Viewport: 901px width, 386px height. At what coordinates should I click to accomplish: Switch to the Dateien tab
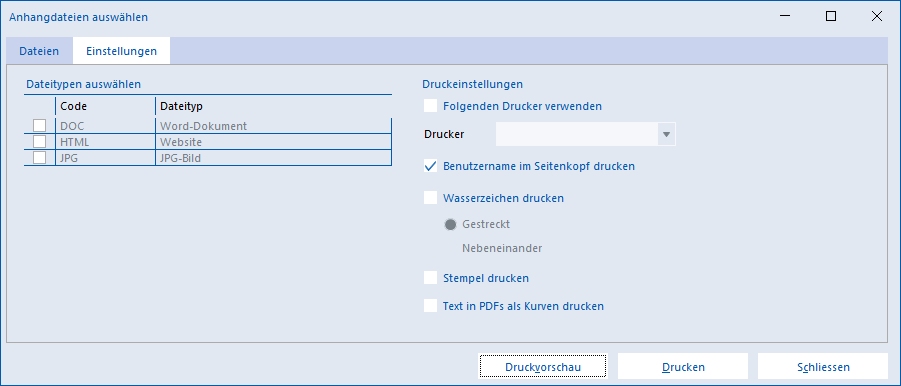39,51
